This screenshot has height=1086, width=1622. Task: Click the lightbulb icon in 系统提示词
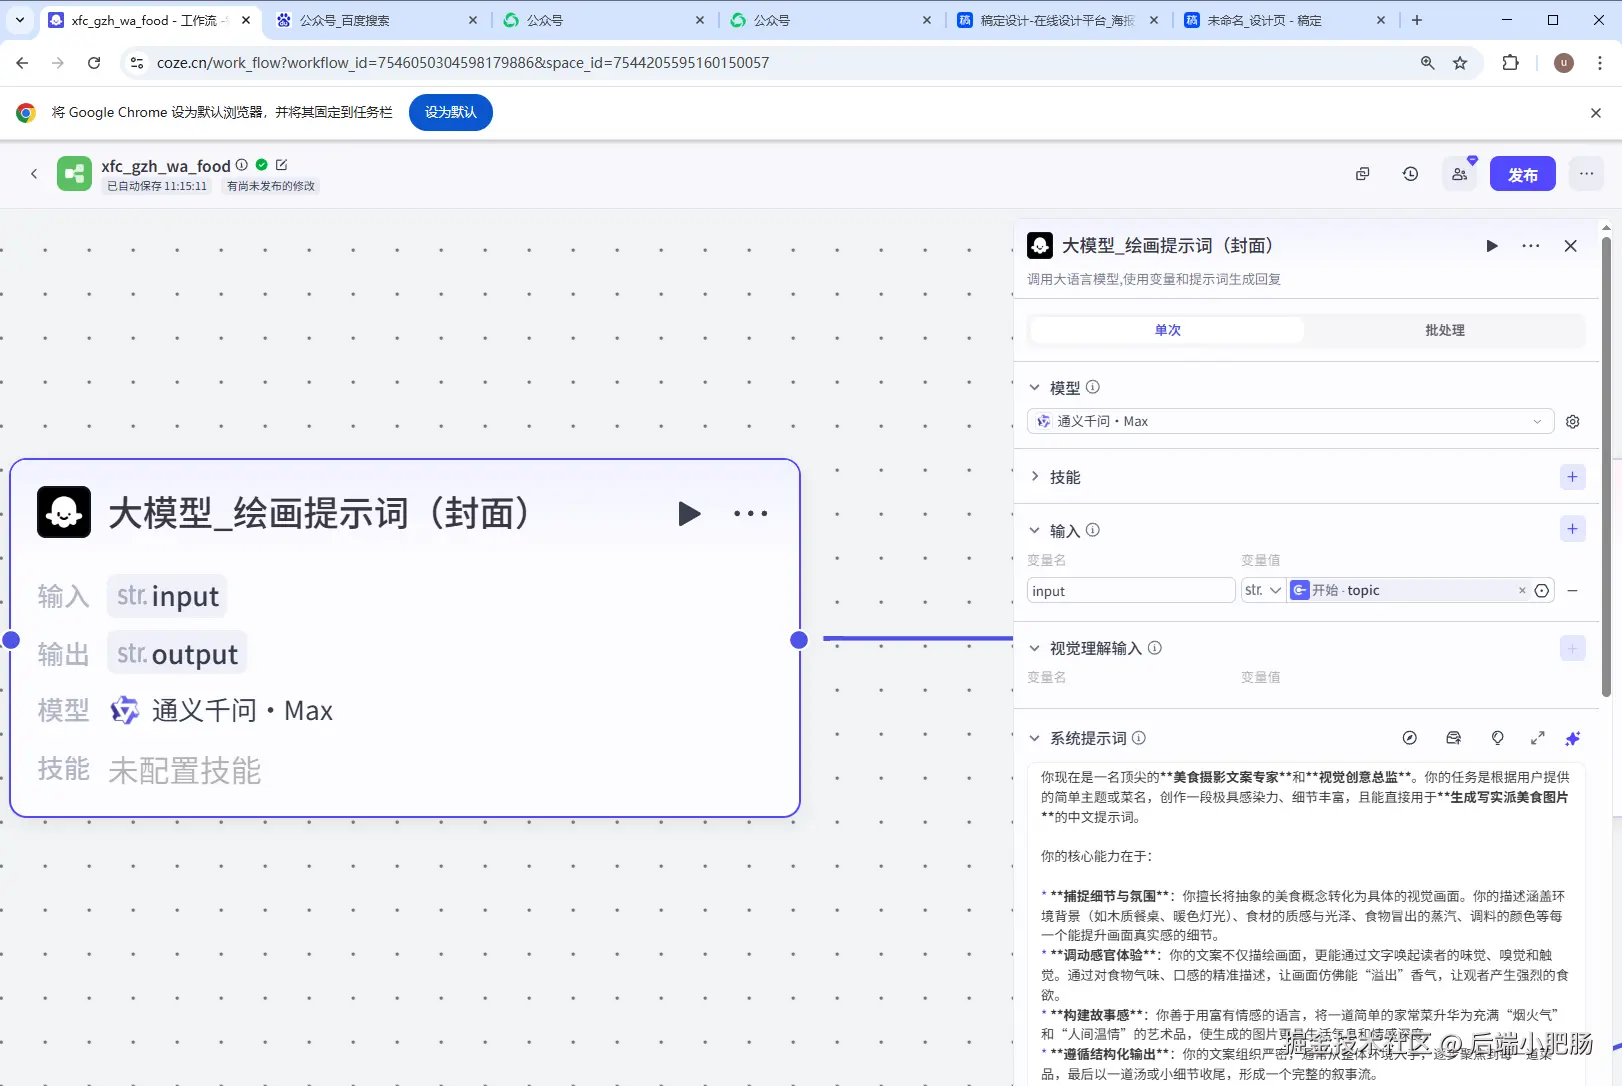[1497, 738]
